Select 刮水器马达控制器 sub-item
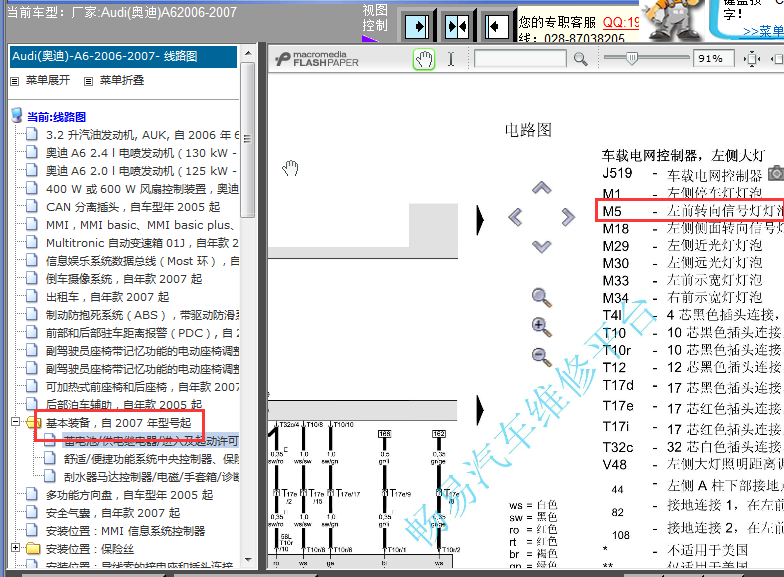 [x=152, y=477]
